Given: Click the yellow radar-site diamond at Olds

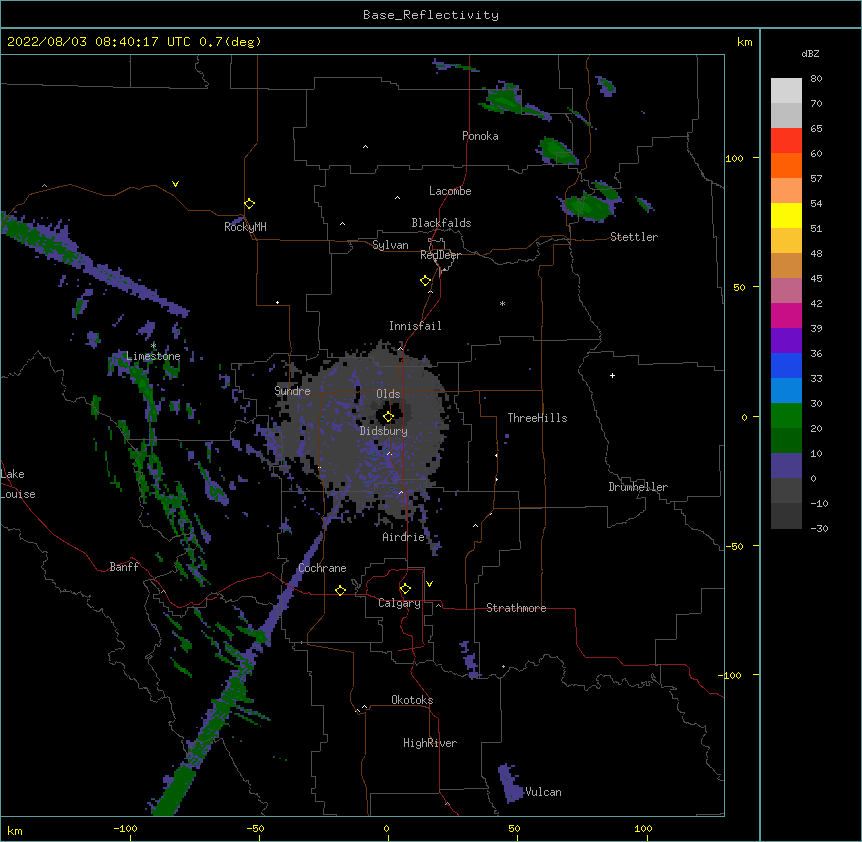Looking at the screenshot, I should (388, 416).
